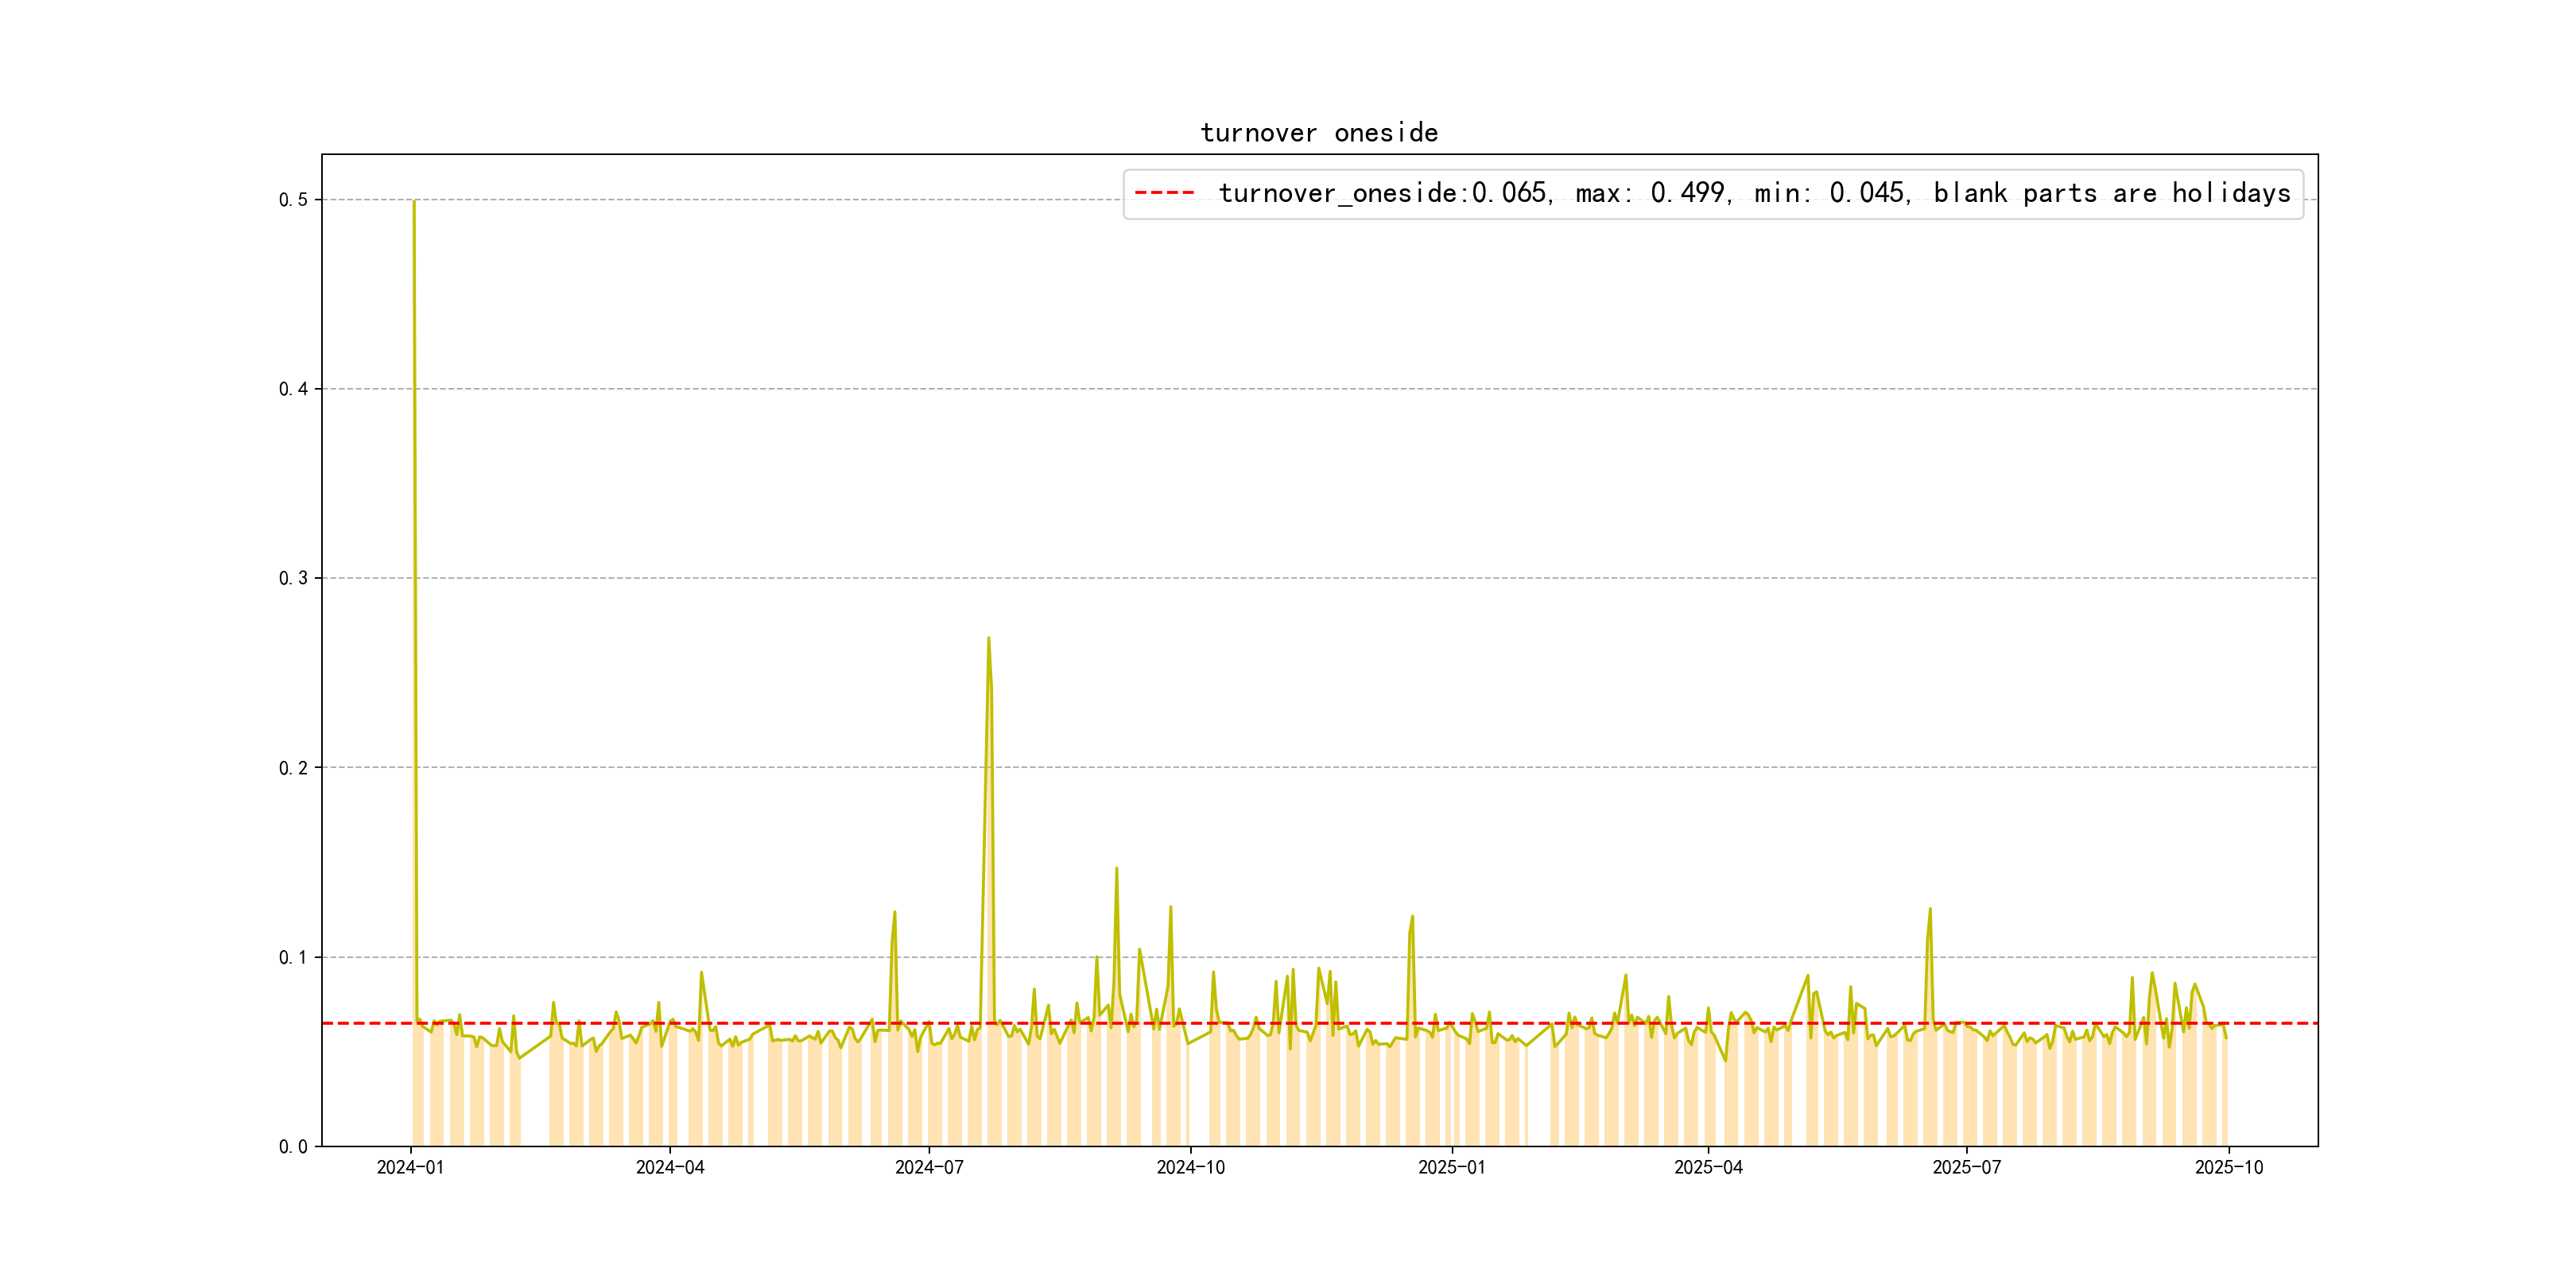Click the chart title 'turnover oneside'
The image size is (2576, 1288).
tap(1318, 133)
